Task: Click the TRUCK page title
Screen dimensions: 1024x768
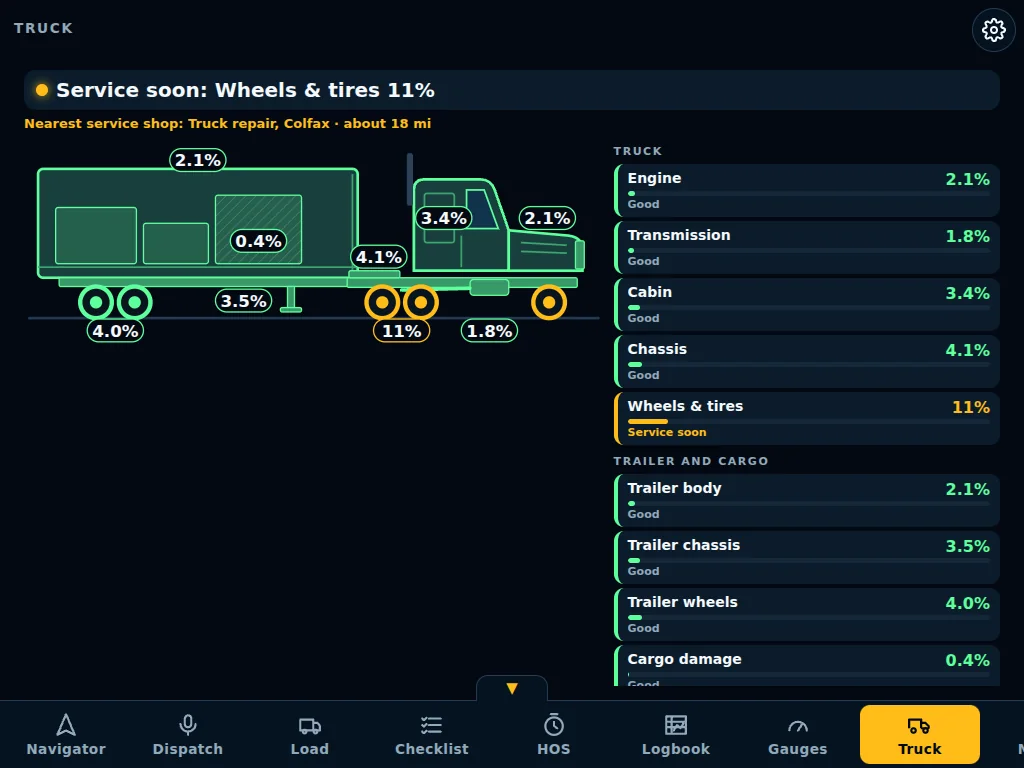Action: click(x=43, y=28)
